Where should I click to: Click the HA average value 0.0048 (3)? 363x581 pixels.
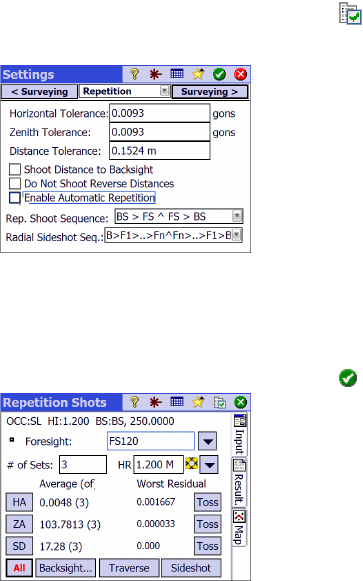point(64,502)
